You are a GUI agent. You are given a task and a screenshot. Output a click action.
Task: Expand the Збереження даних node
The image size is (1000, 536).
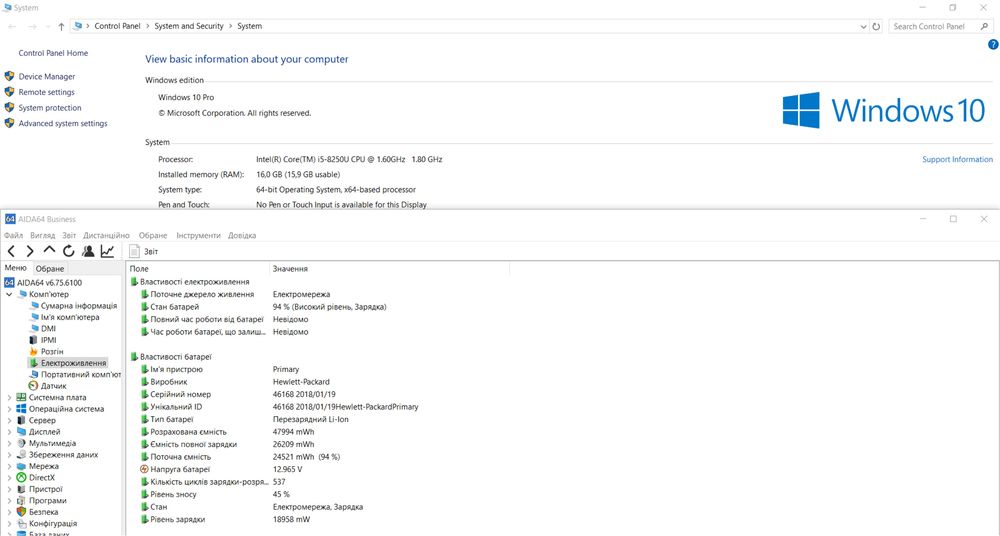coord(9,455)
